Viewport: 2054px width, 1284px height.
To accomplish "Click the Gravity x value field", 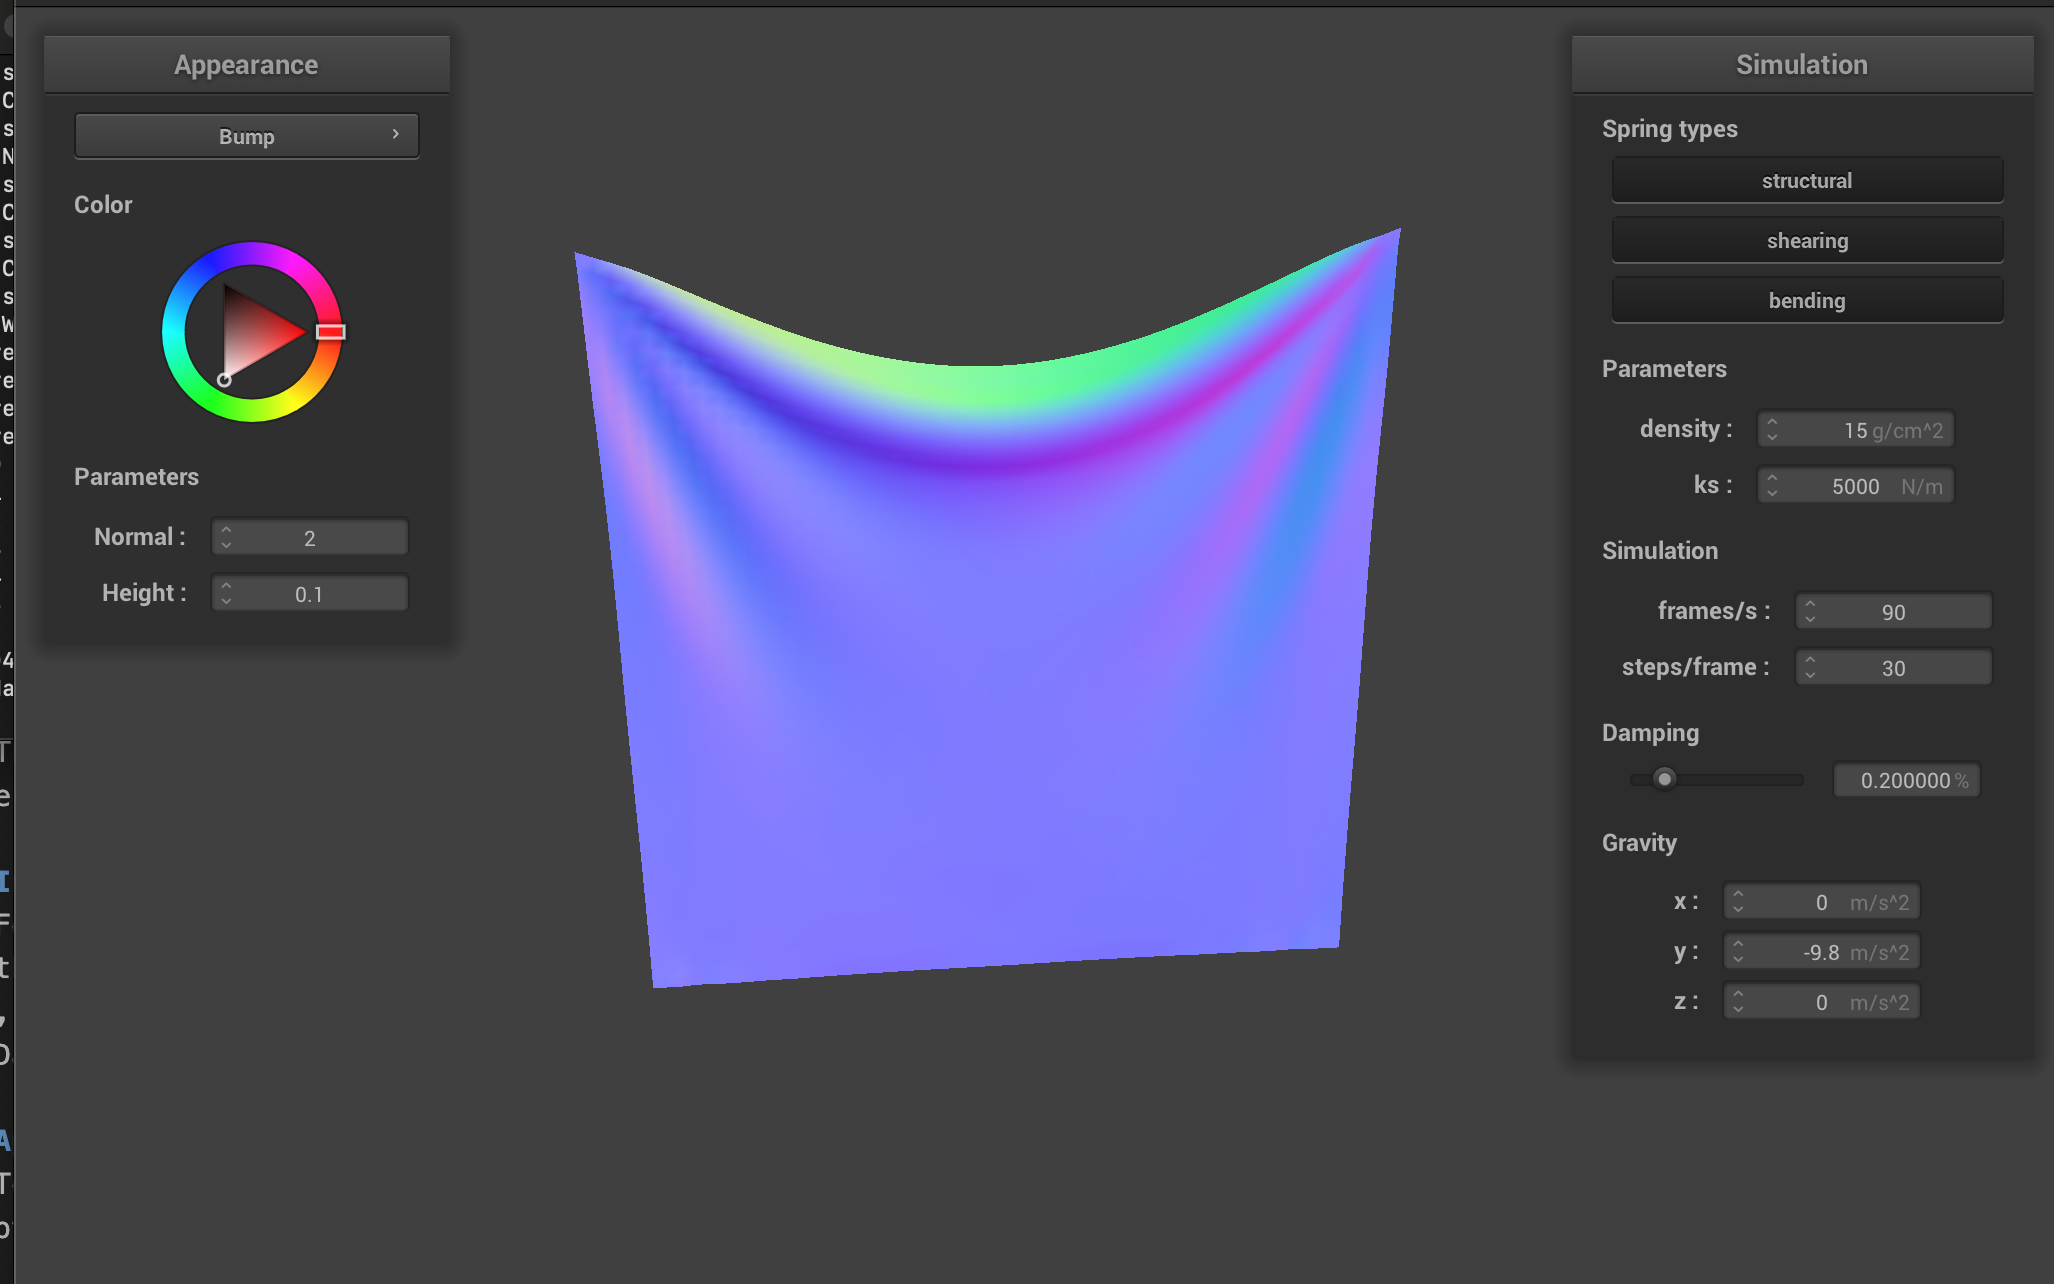I will pos(1821,902).
